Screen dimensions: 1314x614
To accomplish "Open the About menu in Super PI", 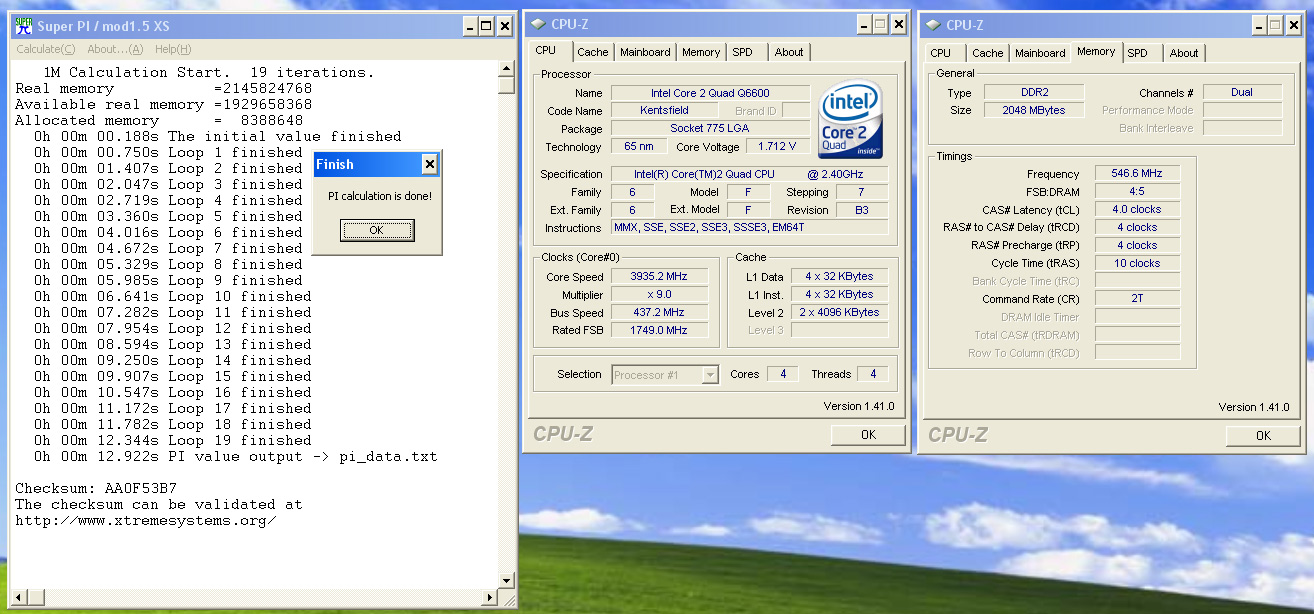I will point(115,49).
